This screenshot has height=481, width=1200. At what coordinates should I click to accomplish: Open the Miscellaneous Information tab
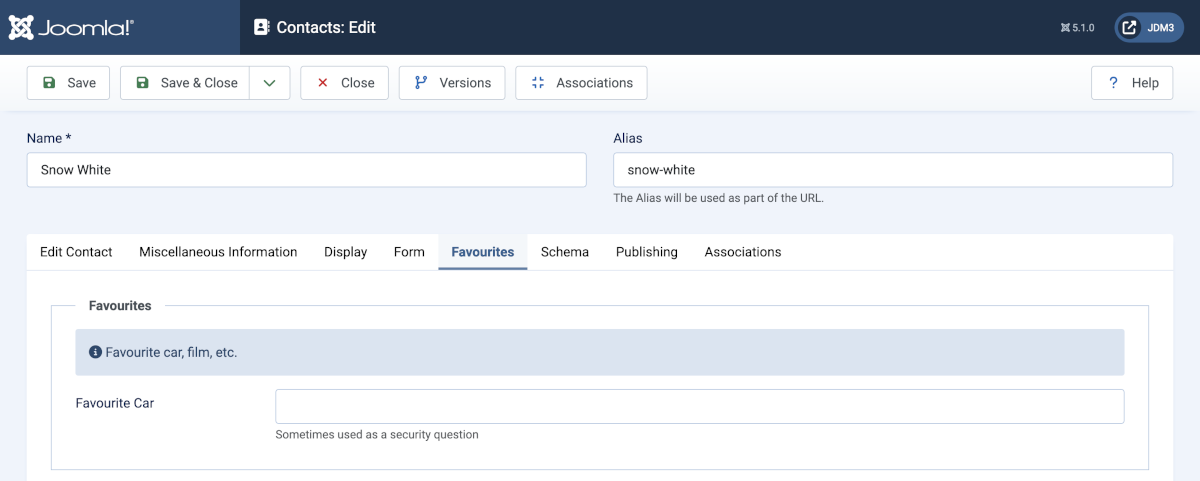tap(218, 252)
